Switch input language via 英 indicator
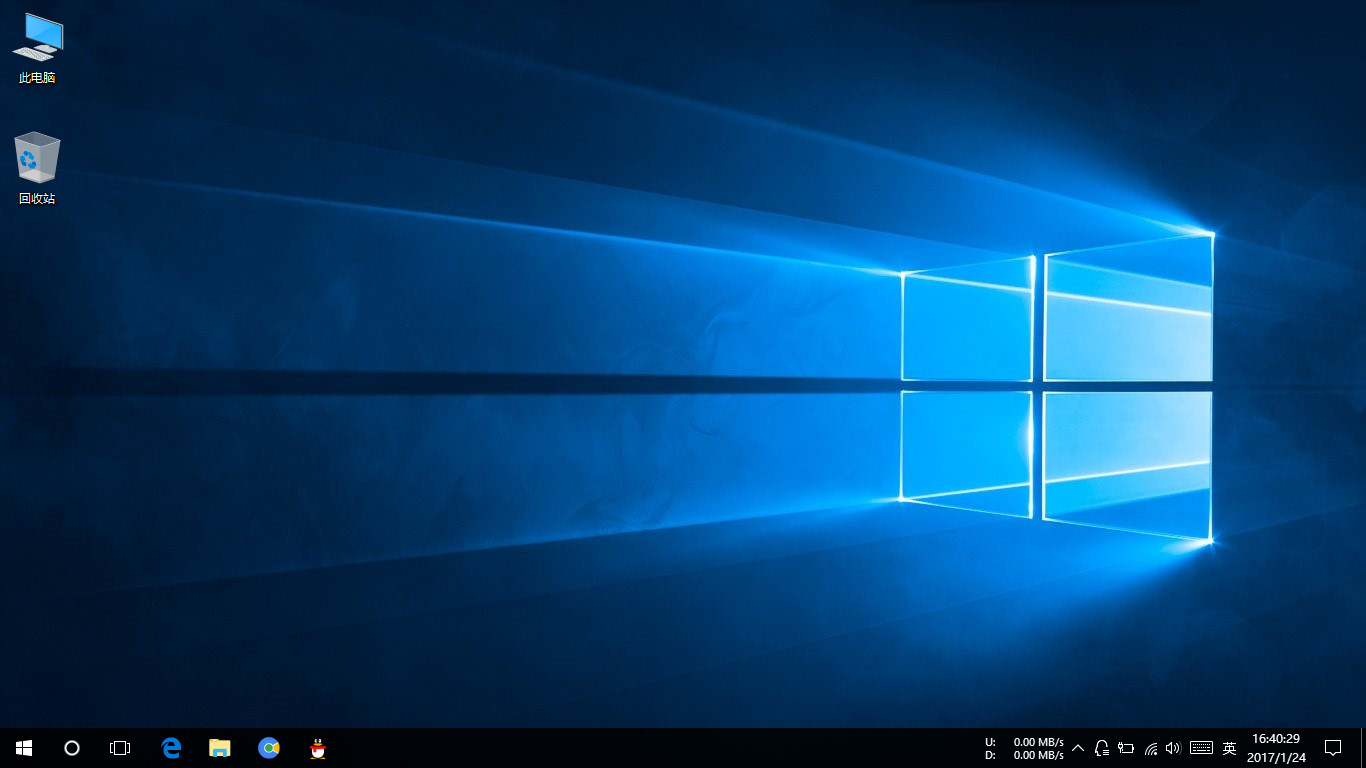Image resolution: width=1366 pixels, height=768 pixels. 1228,747
